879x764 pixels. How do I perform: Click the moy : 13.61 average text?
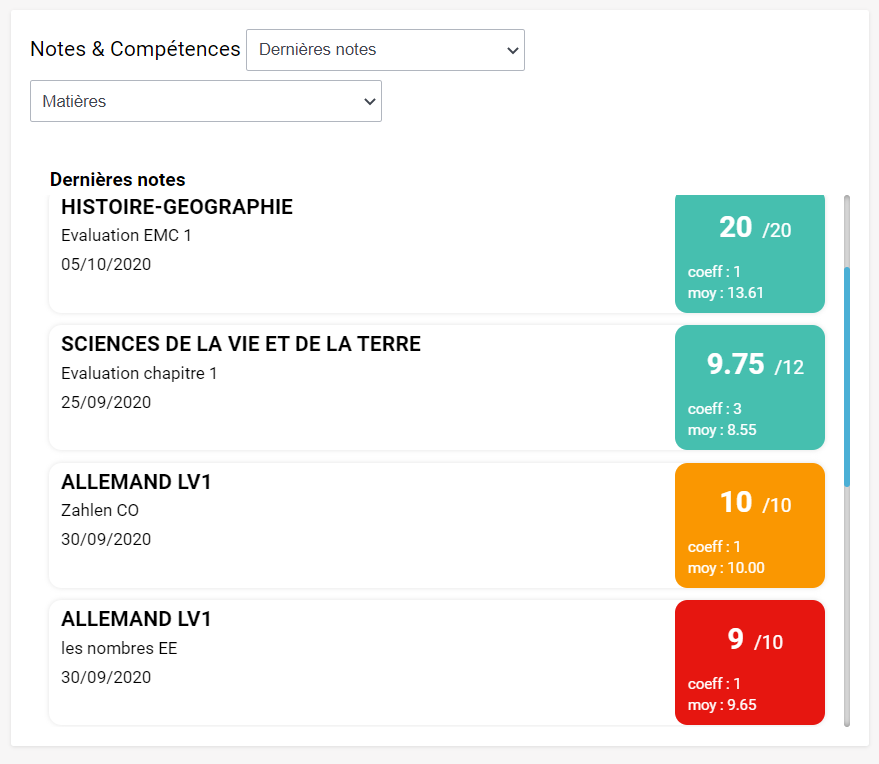pos(726,293)
